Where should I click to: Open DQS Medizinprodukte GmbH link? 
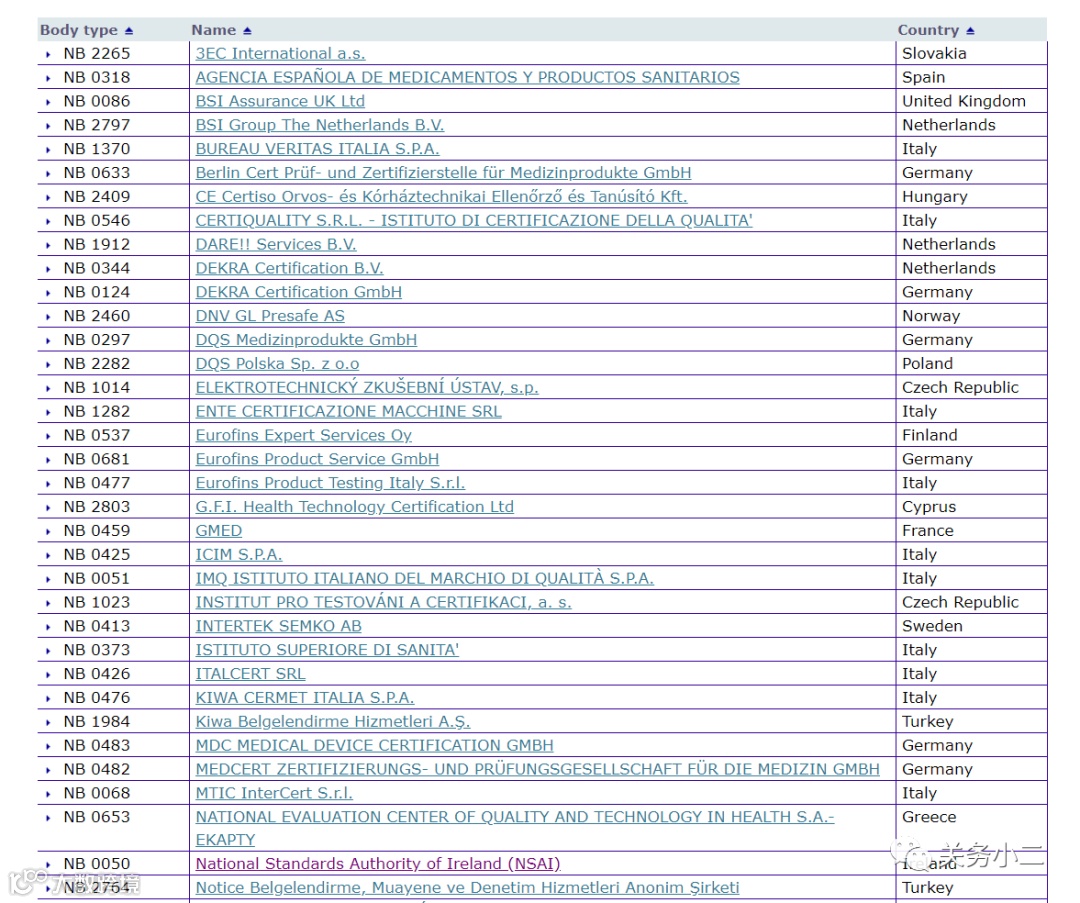[x=307, y=340]
